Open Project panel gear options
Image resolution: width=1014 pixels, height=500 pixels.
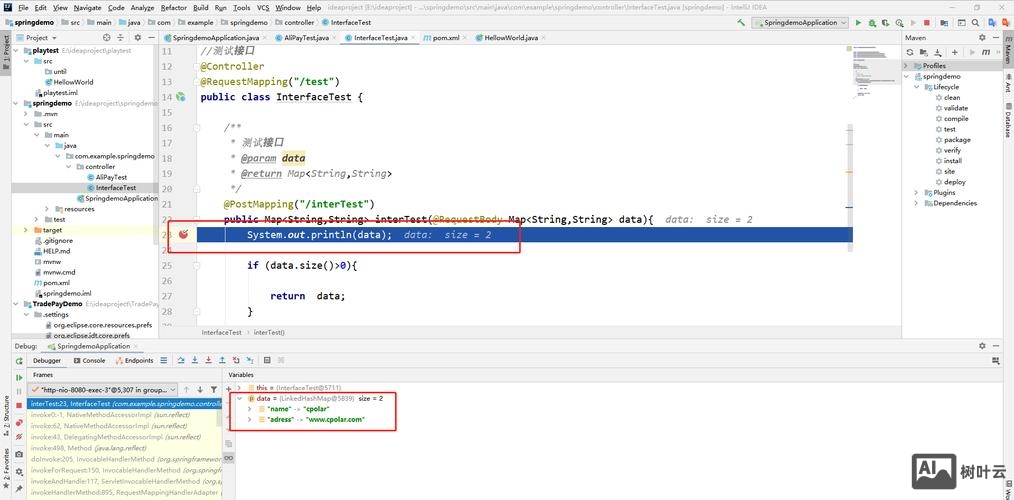[137, 38]
